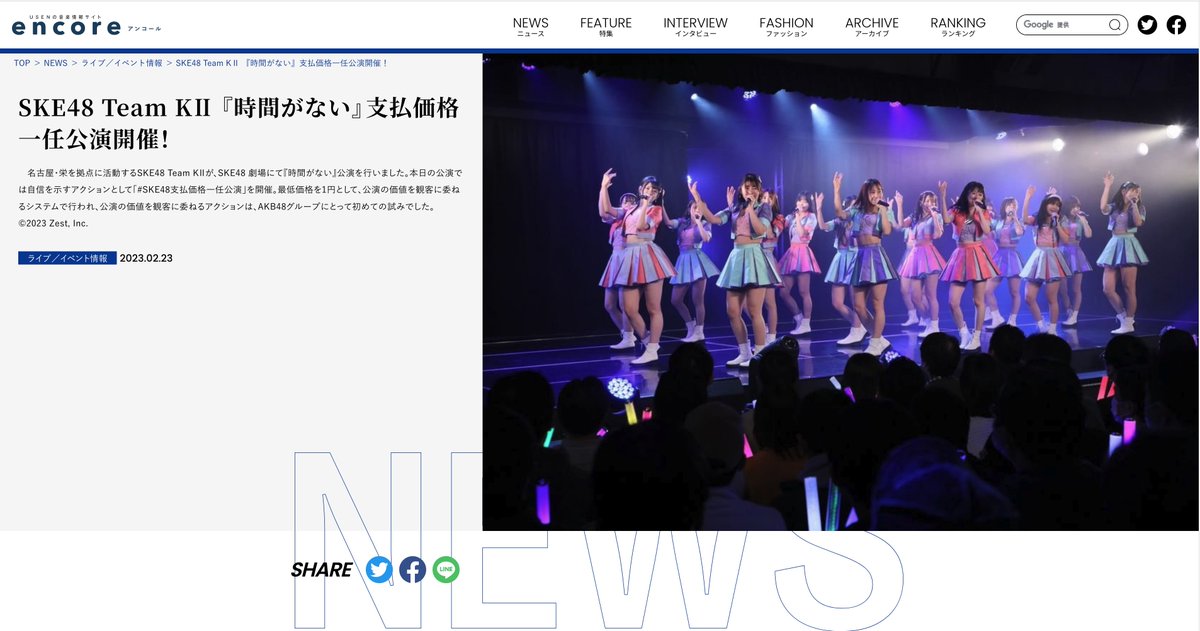
Task: Click the SKE48 Team KII breadcrumb entry
Action: tap(282, 63)
